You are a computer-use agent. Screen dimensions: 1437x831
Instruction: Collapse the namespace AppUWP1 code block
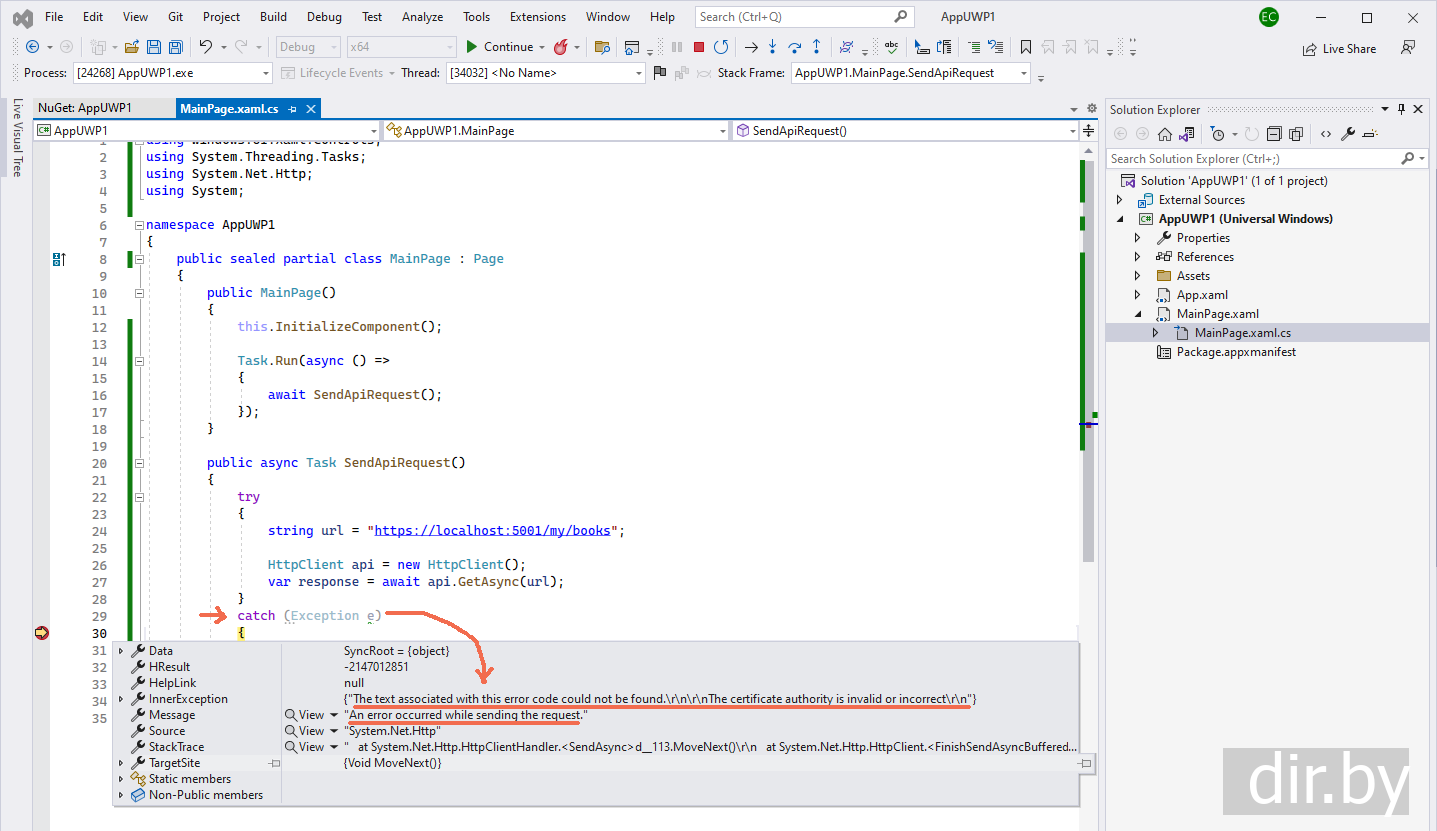[139, 225]
